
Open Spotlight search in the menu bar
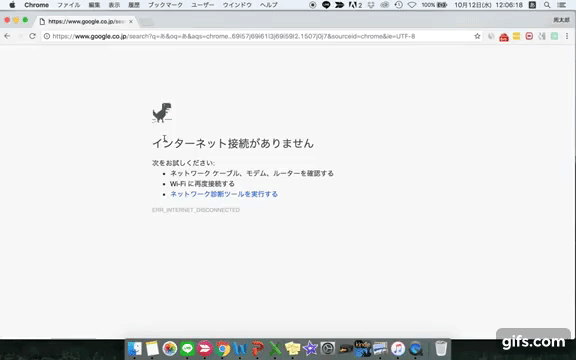click(x=547, y=5)
